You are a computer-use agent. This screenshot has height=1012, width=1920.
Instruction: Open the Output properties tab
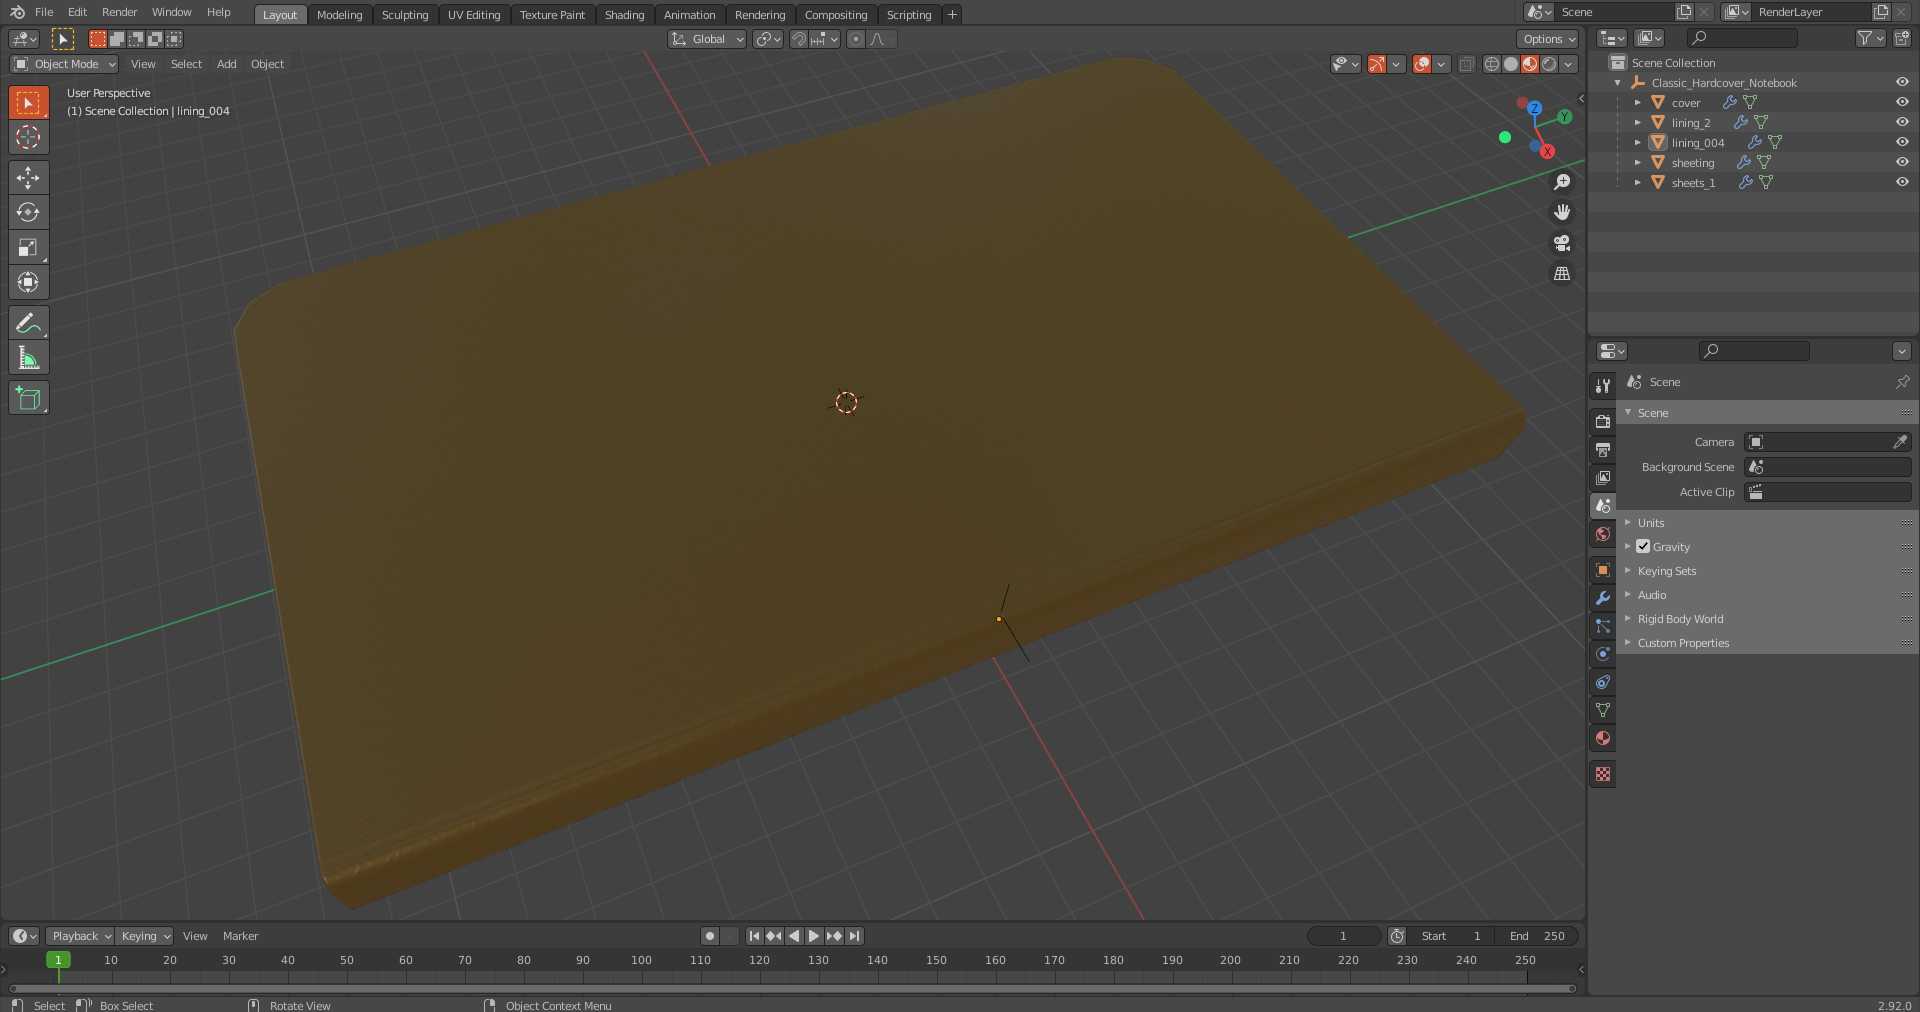click(1603, 450)
